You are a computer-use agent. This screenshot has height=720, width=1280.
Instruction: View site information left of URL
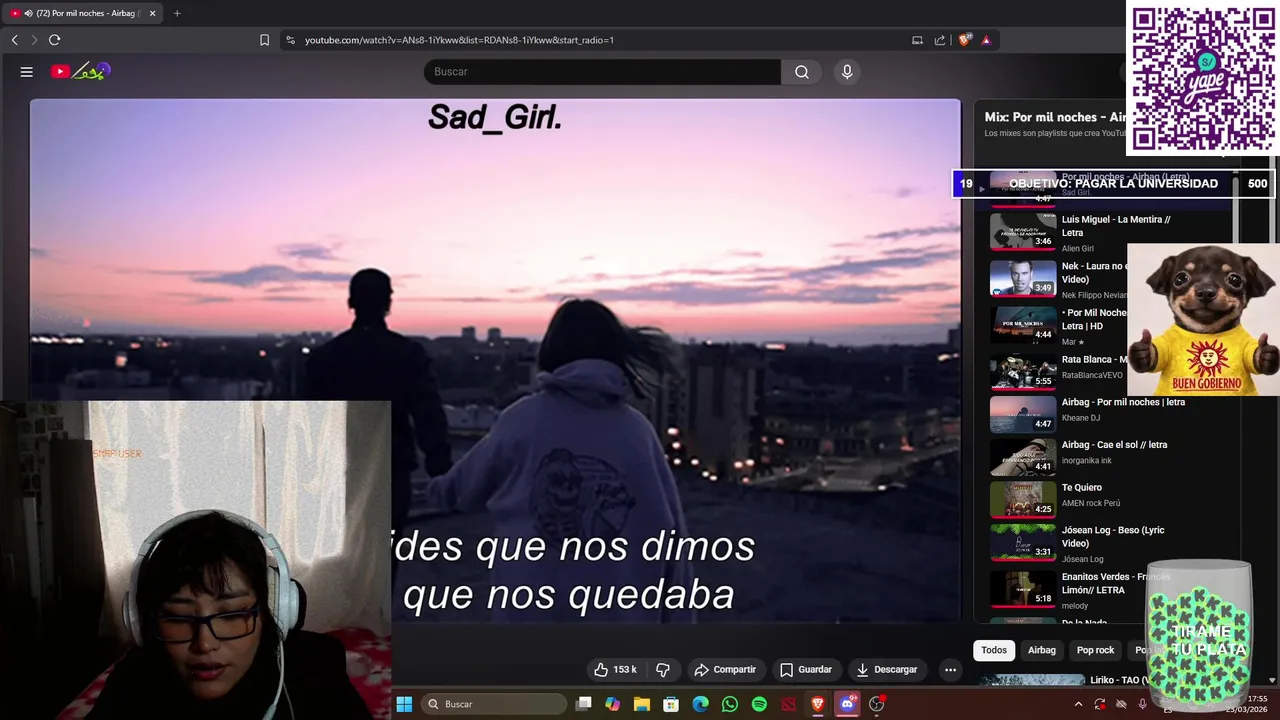click(x=290, y=40)
